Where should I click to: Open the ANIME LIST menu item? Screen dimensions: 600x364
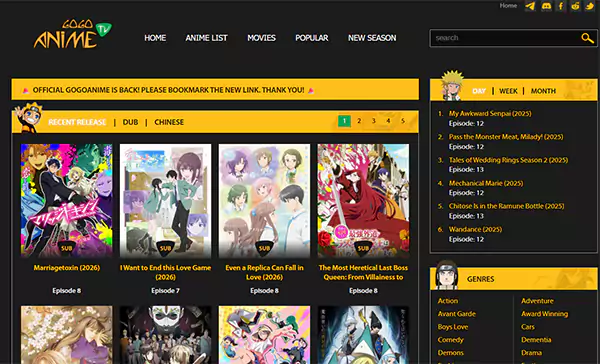[207, 38]
